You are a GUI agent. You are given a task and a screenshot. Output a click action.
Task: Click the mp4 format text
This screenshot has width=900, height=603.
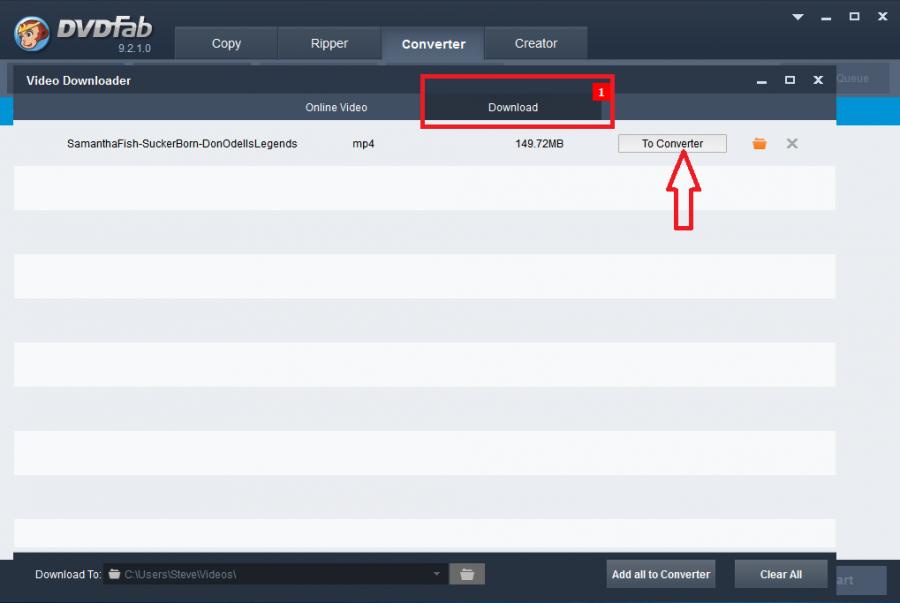pos(363,143)
